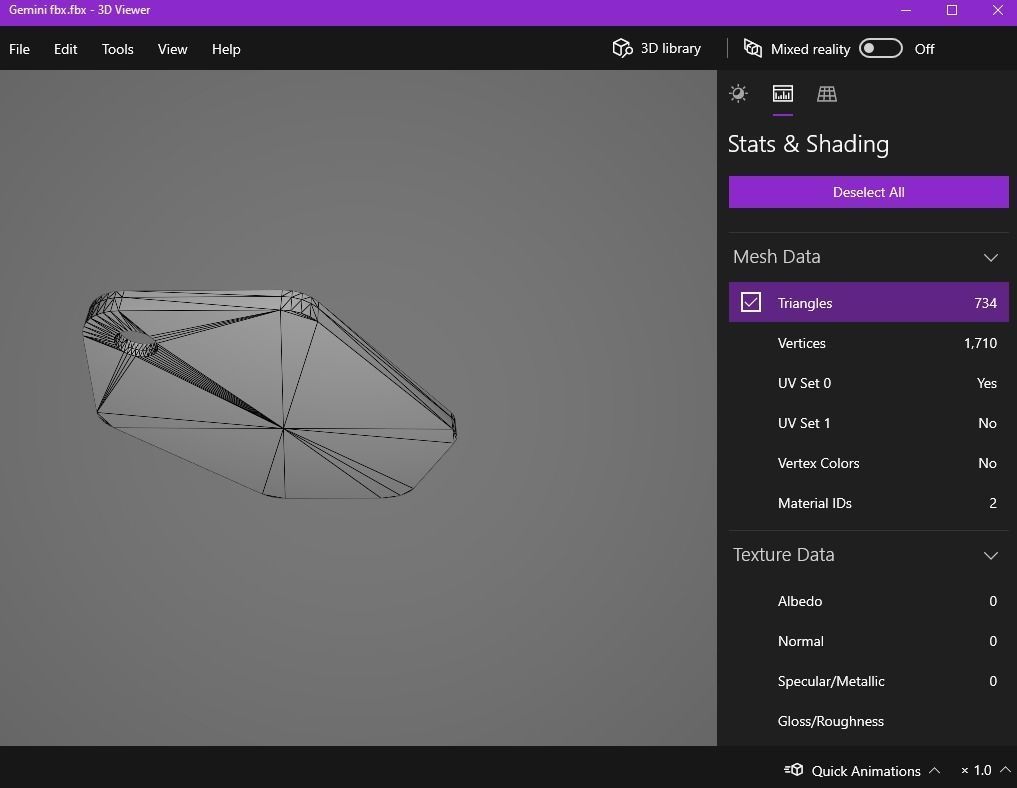Minimize the 3D Viewer window
This screenshot has height=788, width=1017.
tap(906, 10)
